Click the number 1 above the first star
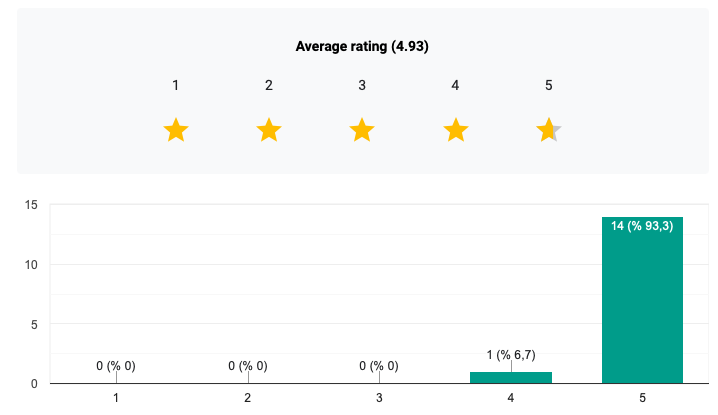 176,85
